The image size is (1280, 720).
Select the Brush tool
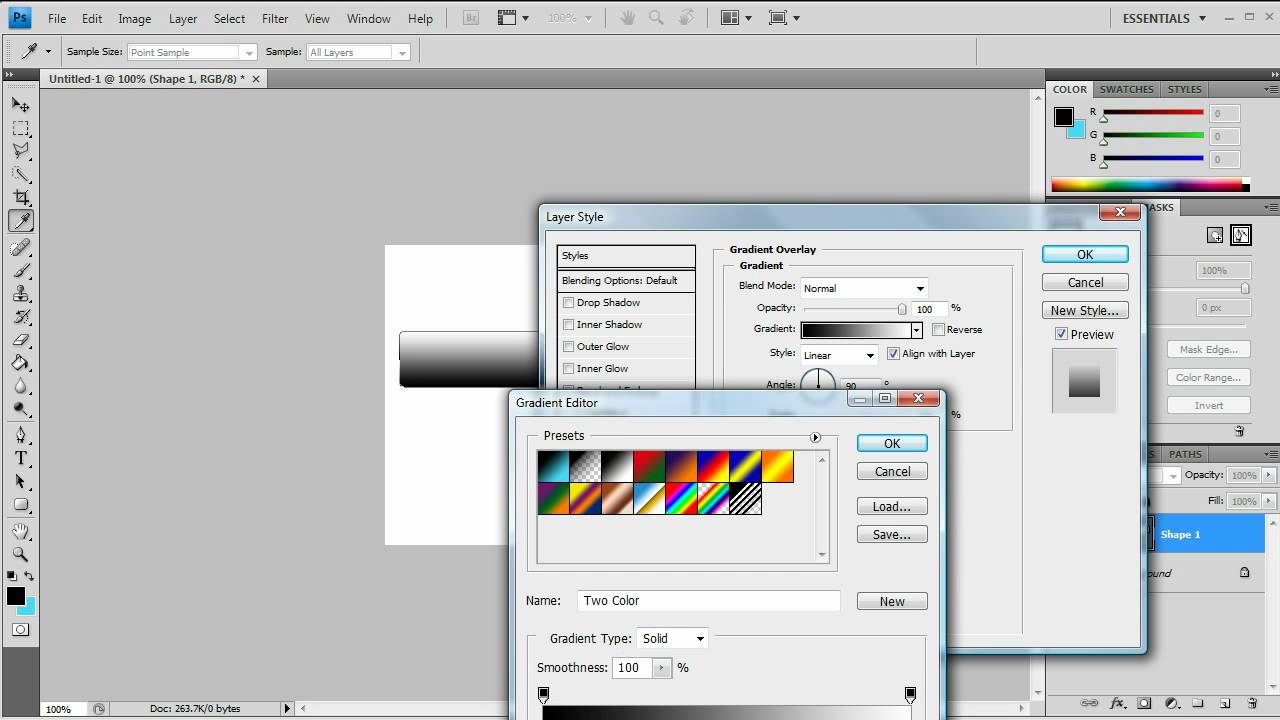(x=21, y=271)
